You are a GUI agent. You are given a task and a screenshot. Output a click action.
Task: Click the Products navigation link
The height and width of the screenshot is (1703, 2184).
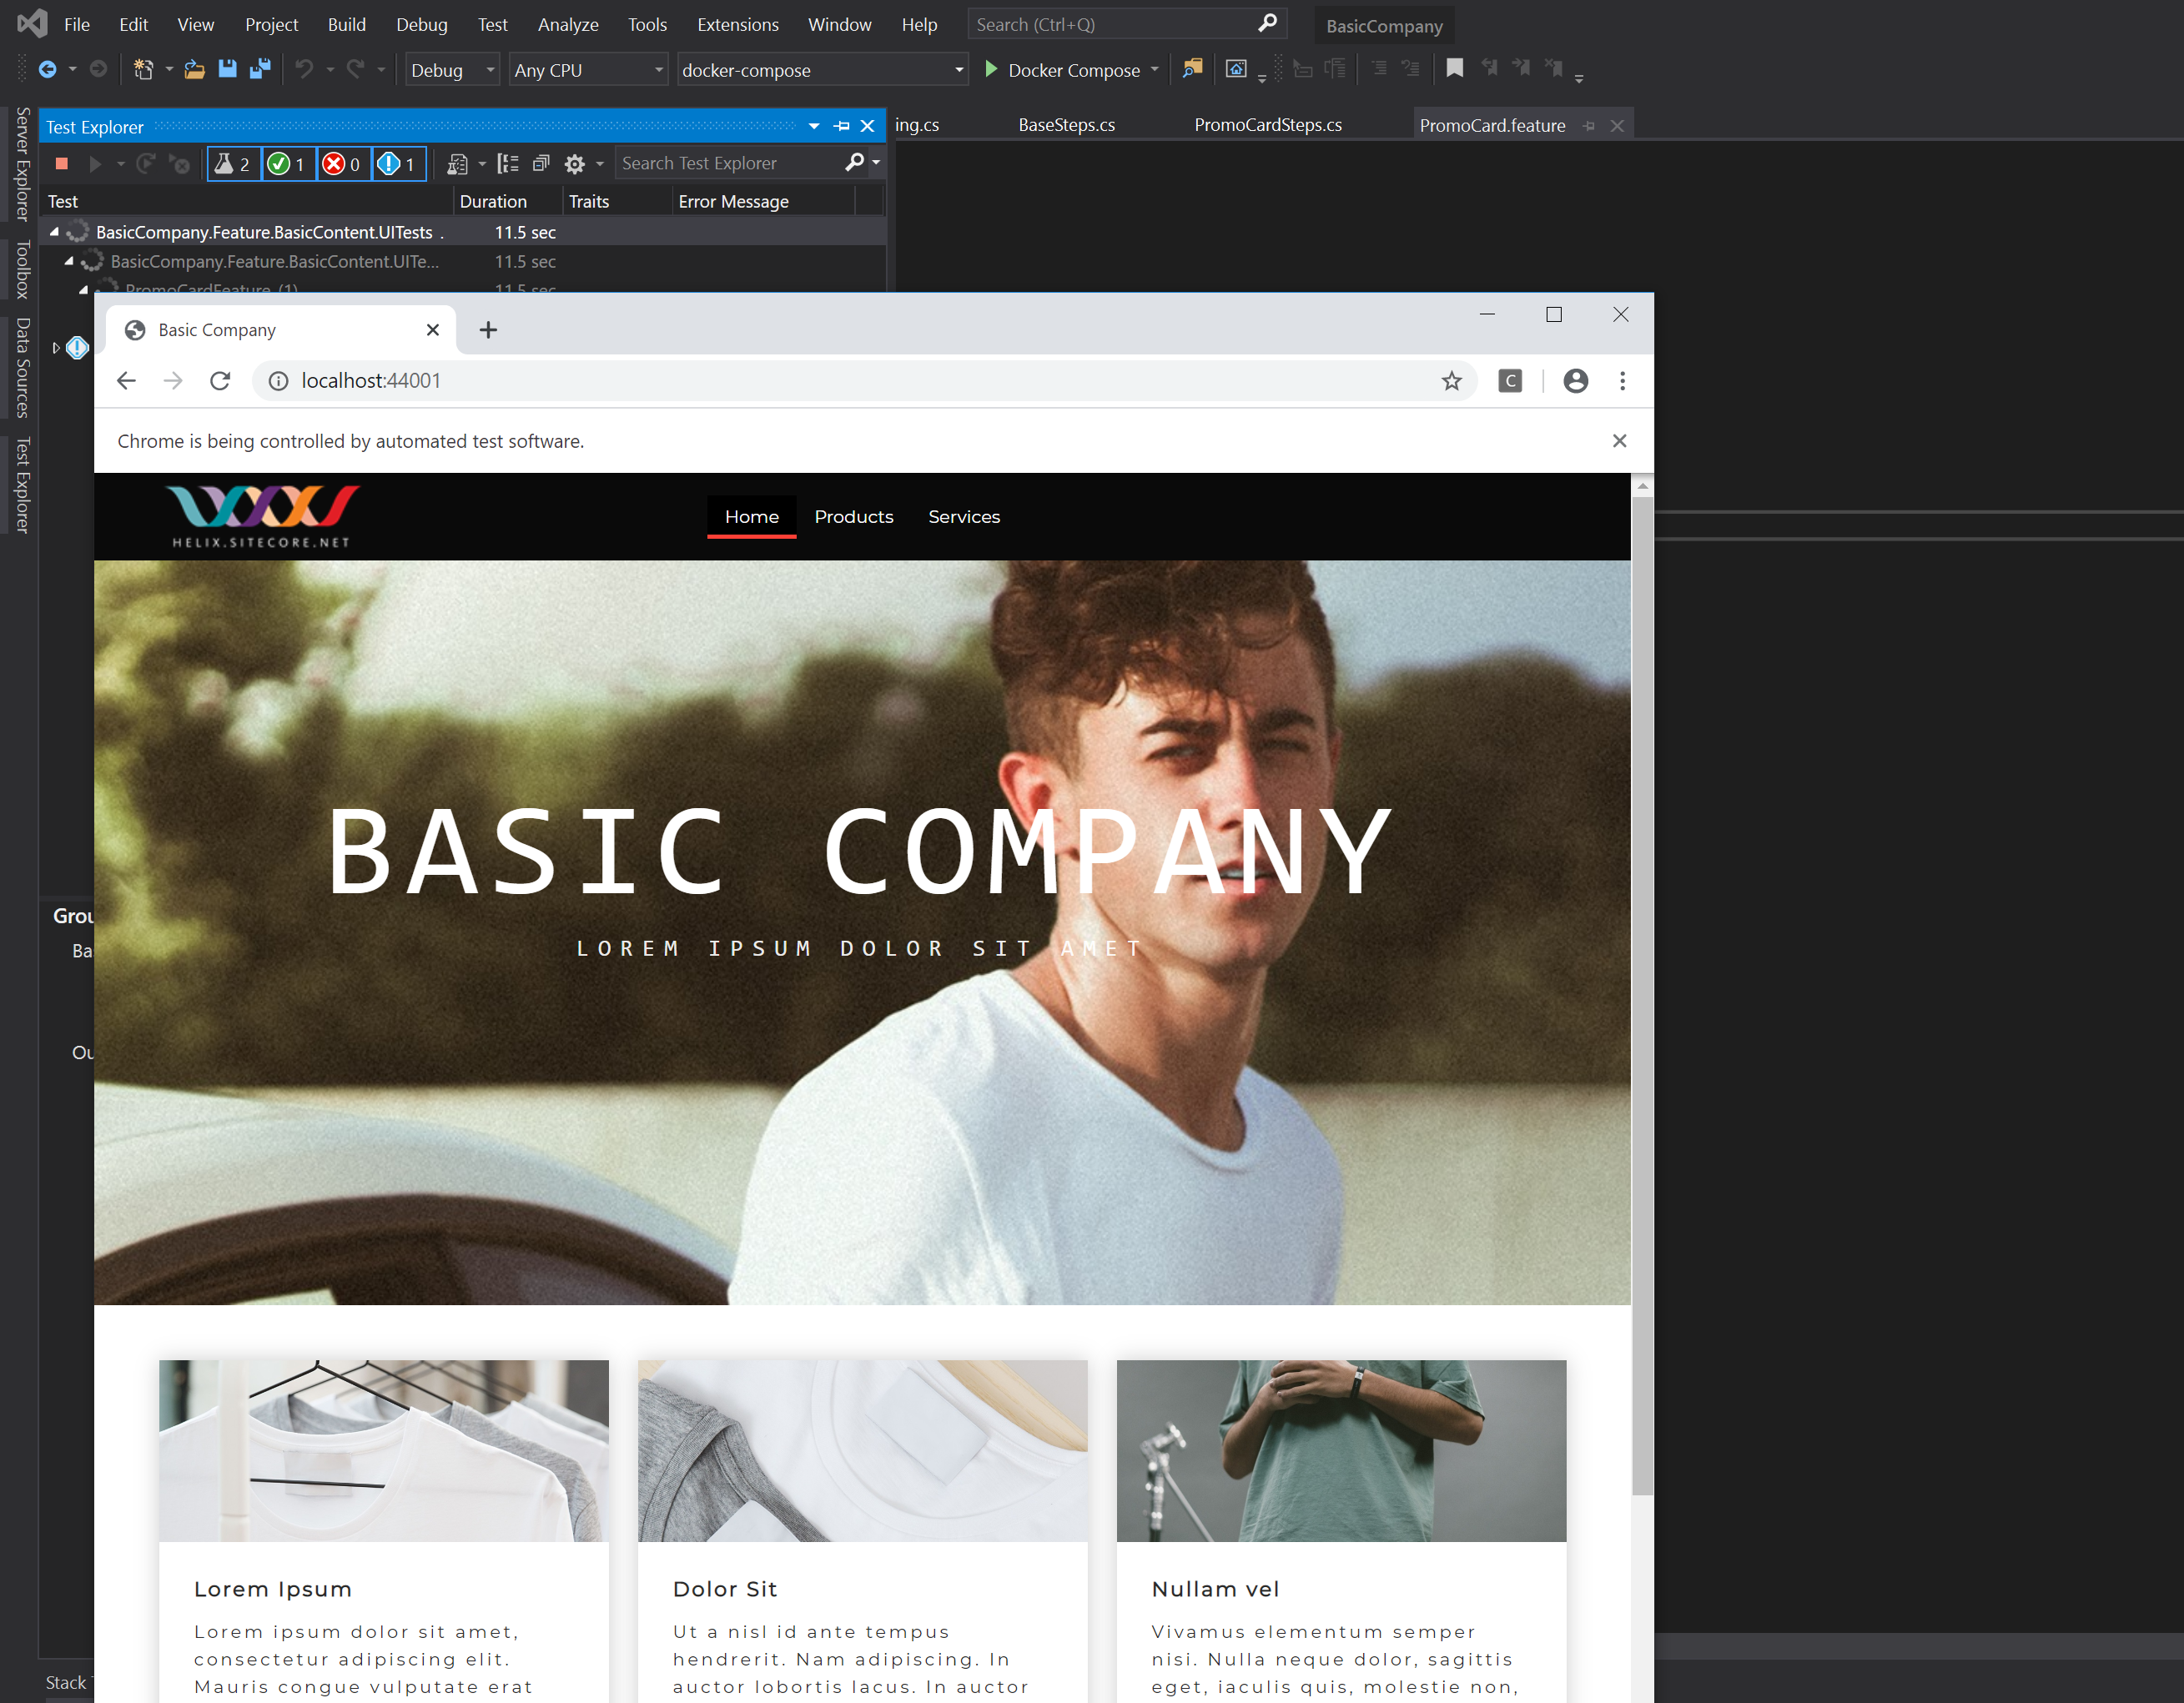853,517
